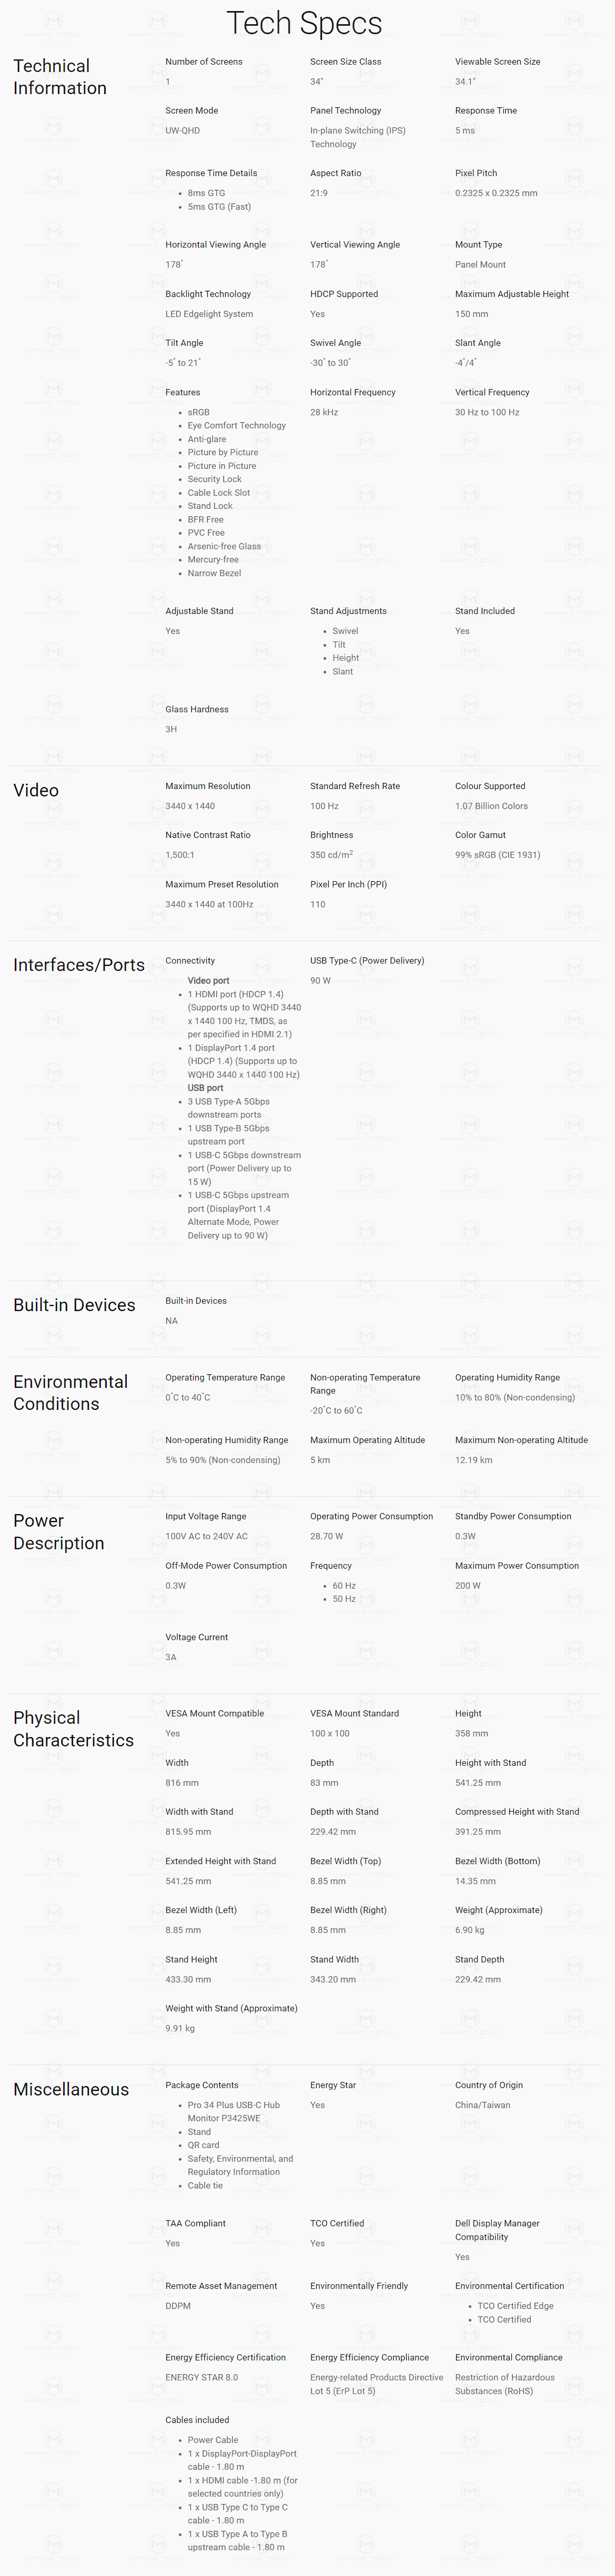Click the Package Contents label
615x2576 pixels.
point(202,2085)
